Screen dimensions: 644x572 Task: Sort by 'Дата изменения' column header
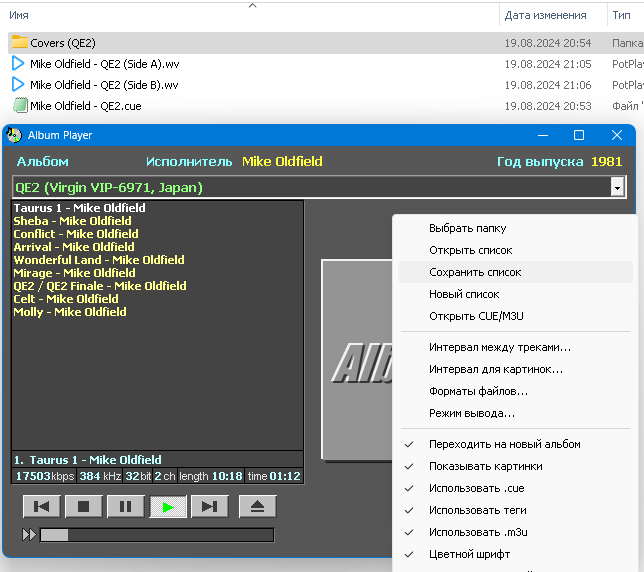[545, 15]
